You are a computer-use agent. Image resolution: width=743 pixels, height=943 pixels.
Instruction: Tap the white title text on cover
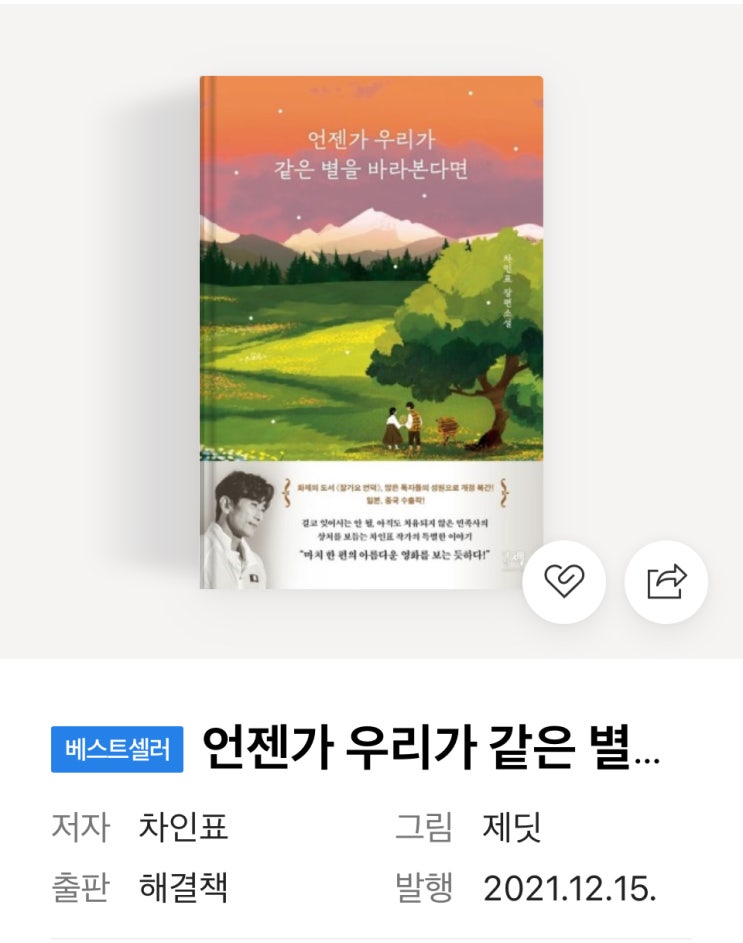pyautogui.click(x=371, y=155)
